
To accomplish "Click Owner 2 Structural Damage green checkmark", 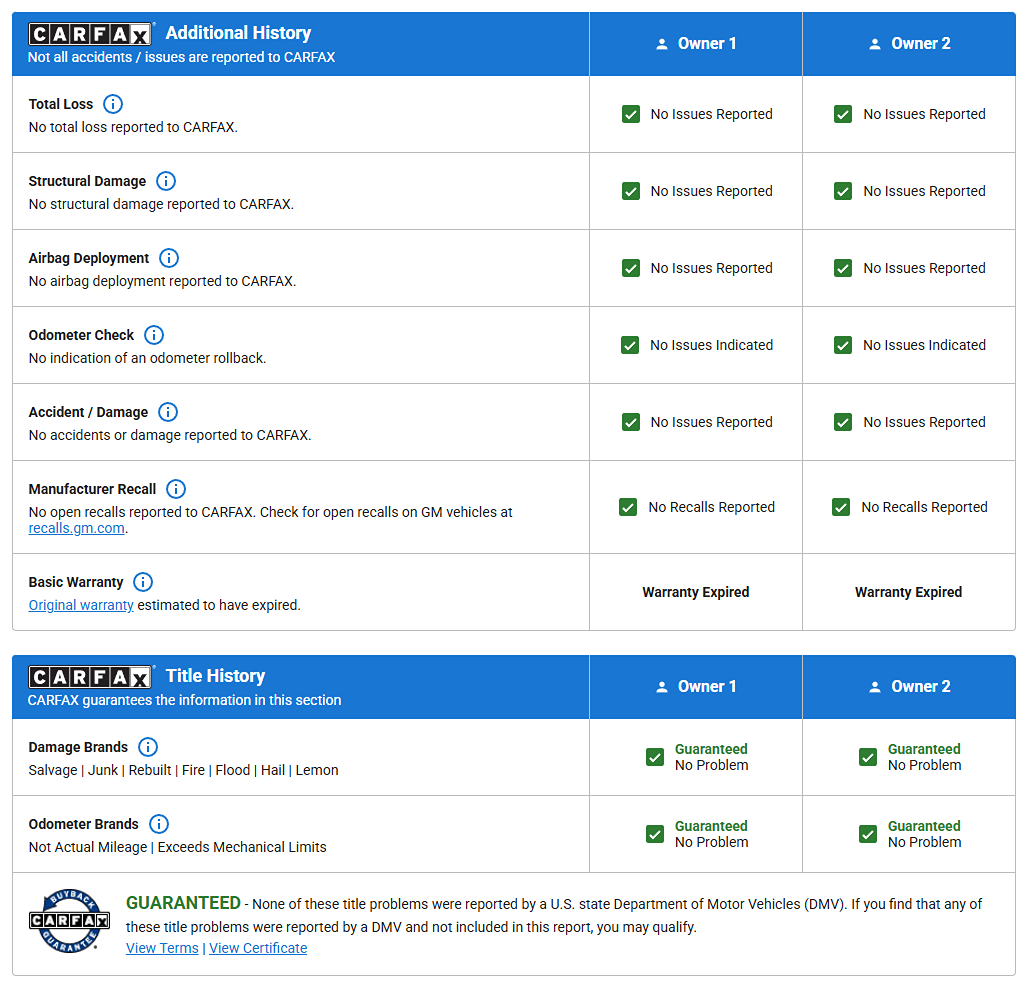I will tap(843, 191).
